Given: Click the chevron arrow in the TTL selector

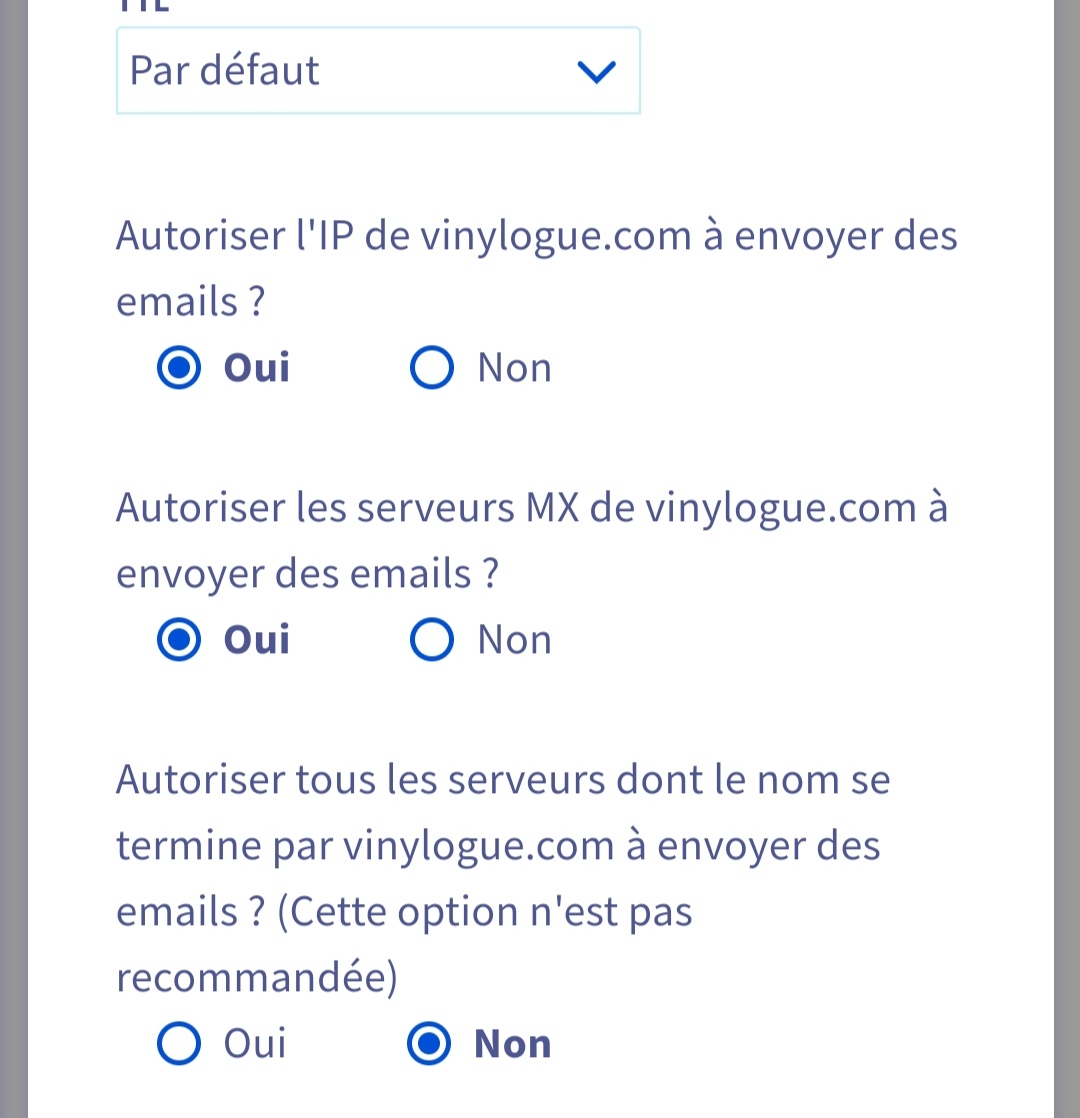Looking at the screenshot, I should tap(597, 72).
